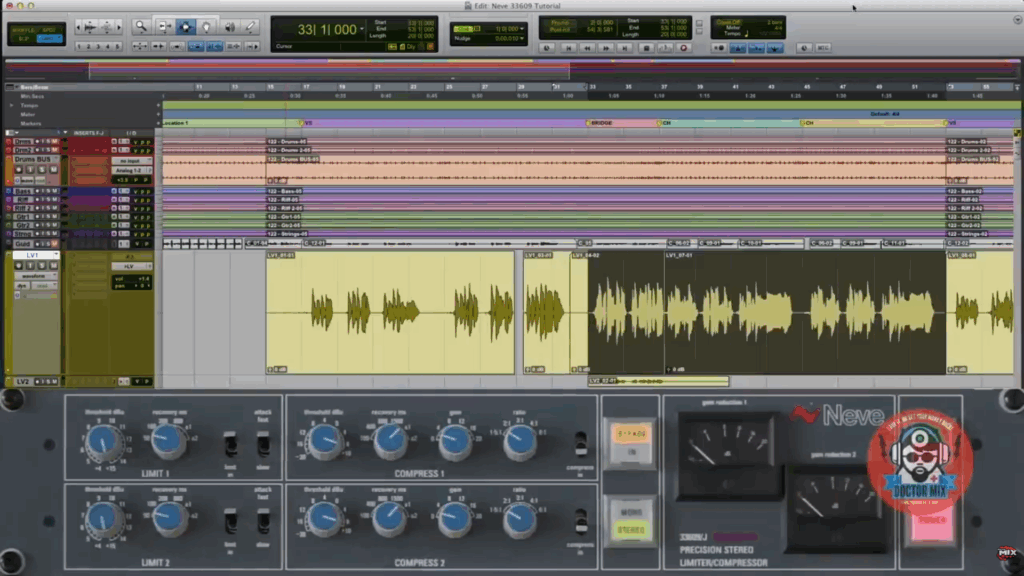Click the INSERTS F-J column header
Image resolution: width=1024 pixels, height=576 pixels.
[x=89, y=133]
